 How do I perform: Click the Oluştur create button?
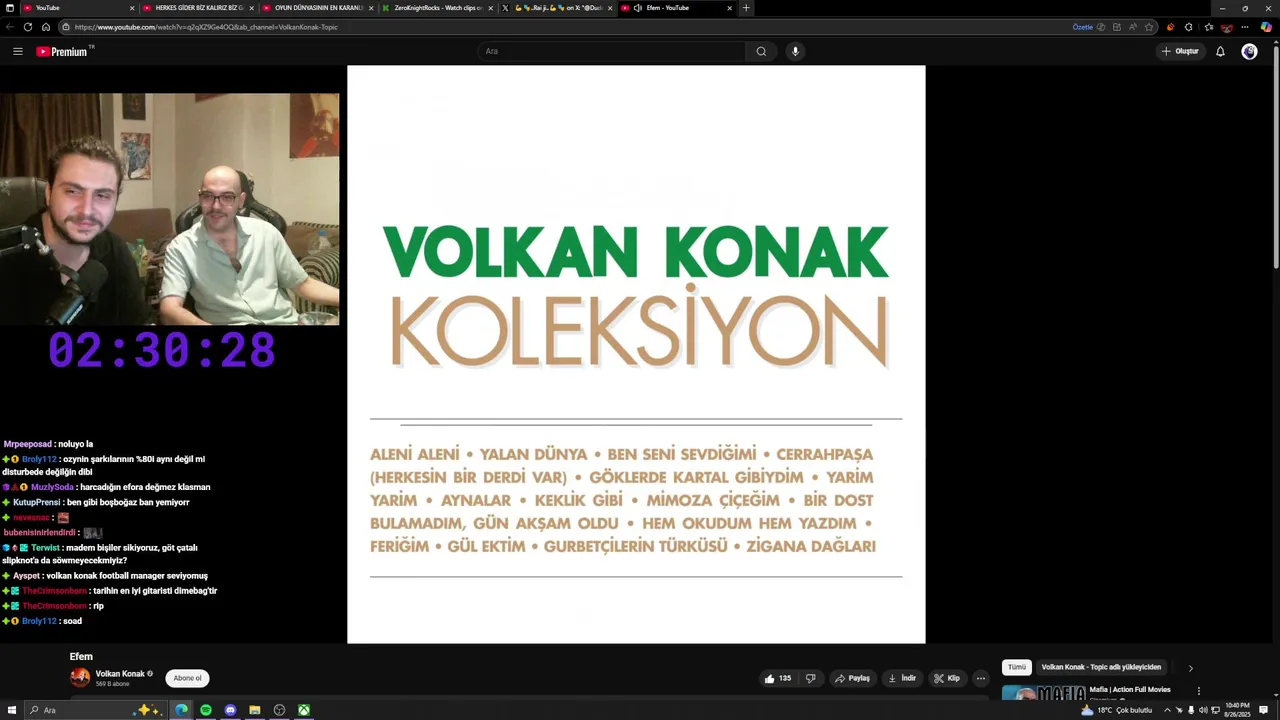1180,51
